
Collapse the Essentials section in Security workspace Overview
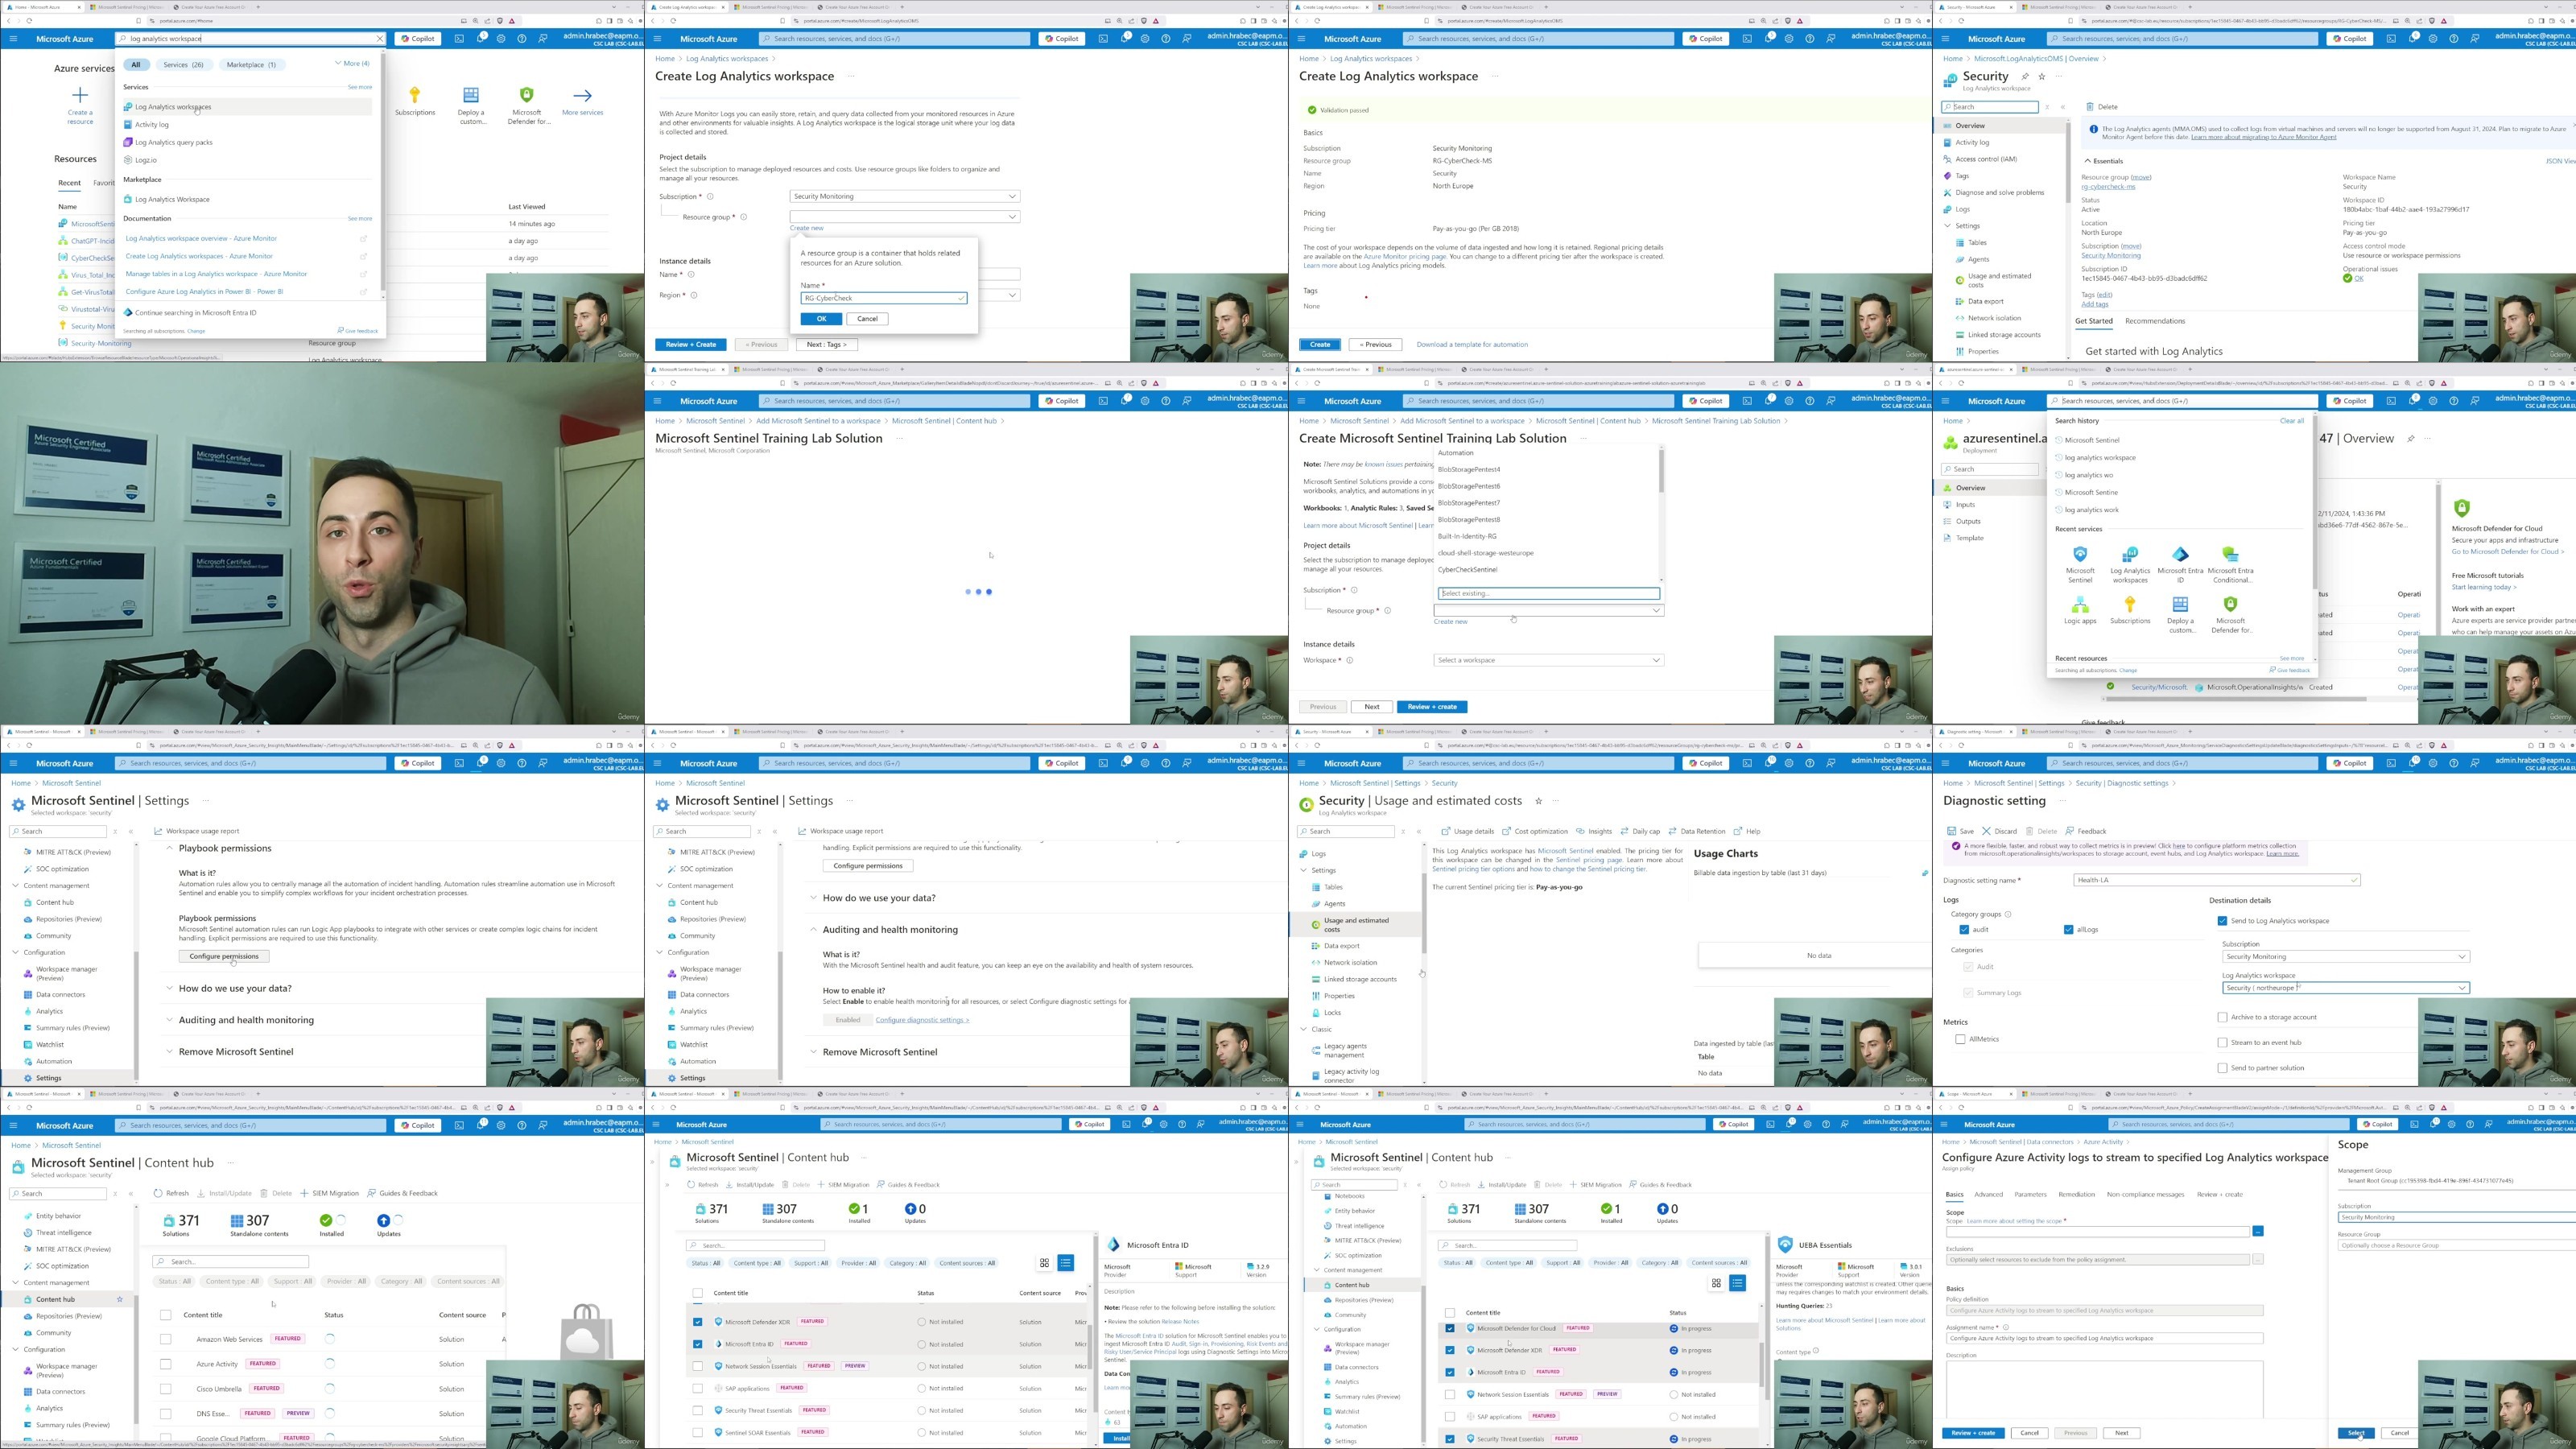[x=2088, y=161]
